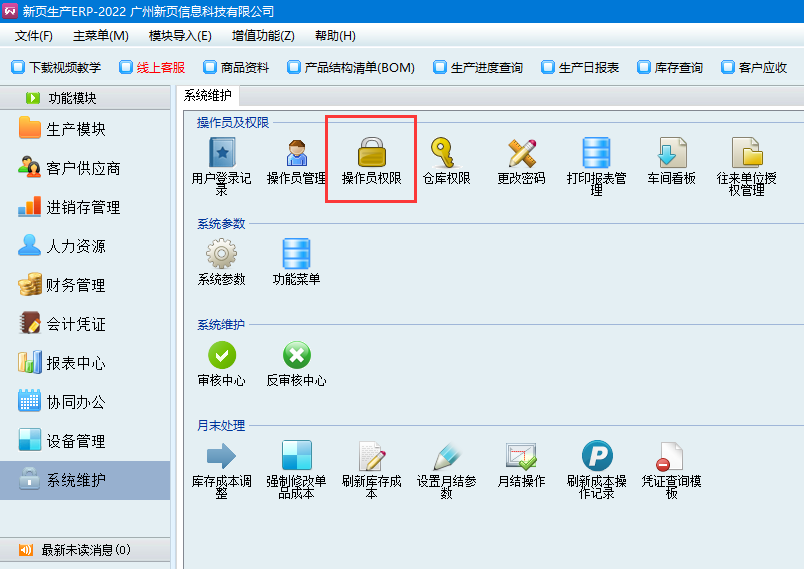Screen dimensions: 804x569
Task: Open 操作员权限 lock icon
Action: (x=371, y=154)
